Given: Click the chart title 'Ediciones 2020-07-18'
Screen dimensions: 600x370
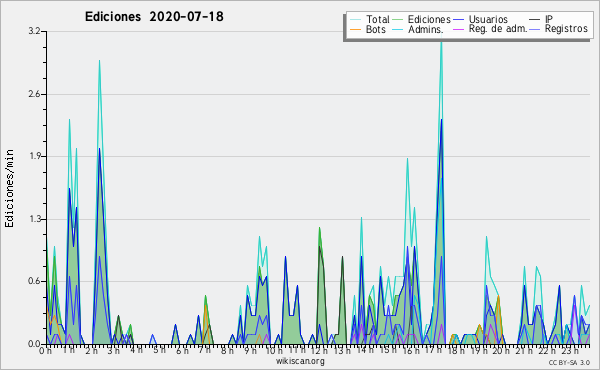Looking at the screenshot, I should tap(154, 17).
